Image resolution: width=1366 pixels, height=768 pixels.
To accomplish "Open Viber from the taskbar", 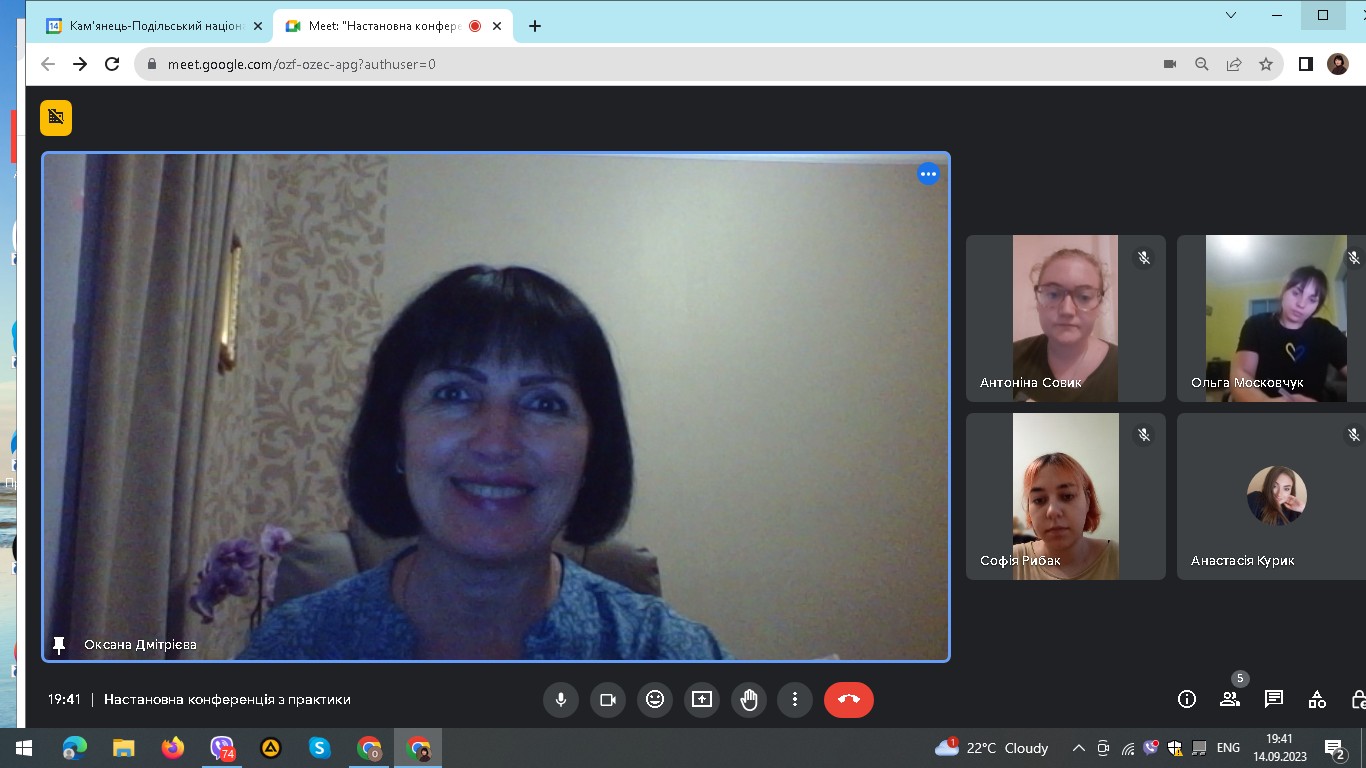I will tap(222, 748).
